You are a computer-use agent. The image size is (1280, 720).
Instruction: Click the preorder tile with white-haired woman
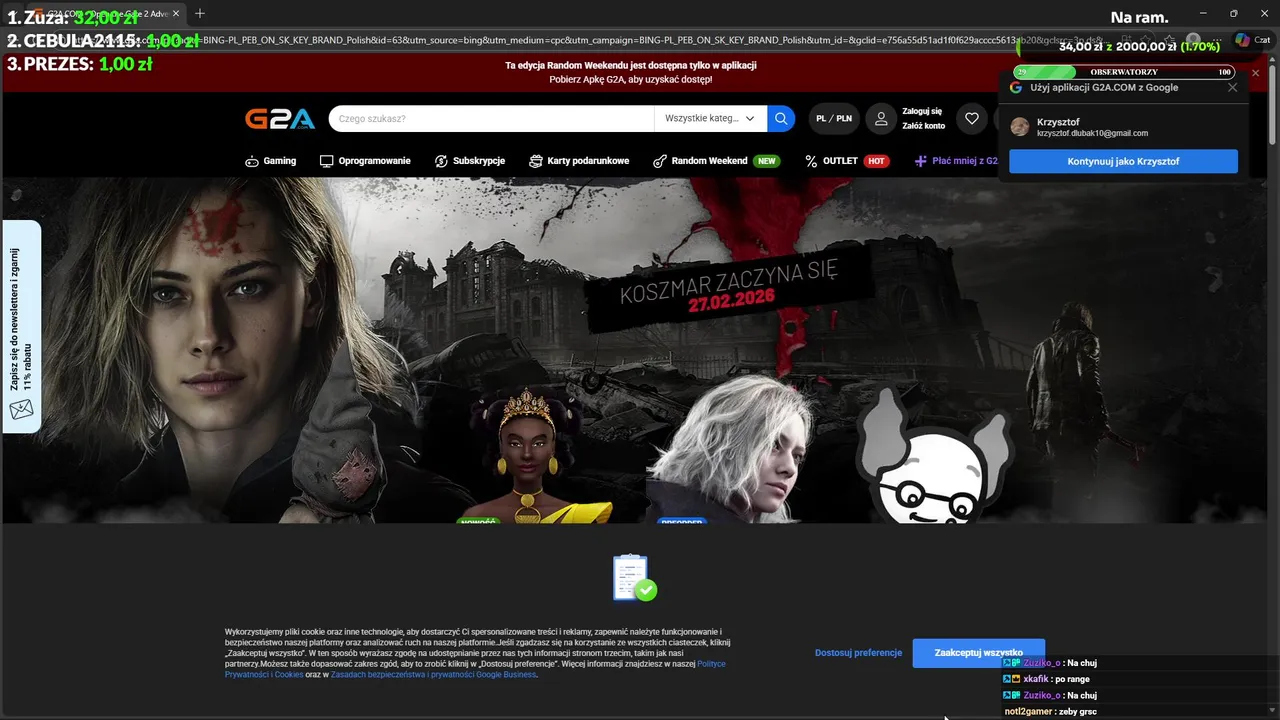pos(730,450)
